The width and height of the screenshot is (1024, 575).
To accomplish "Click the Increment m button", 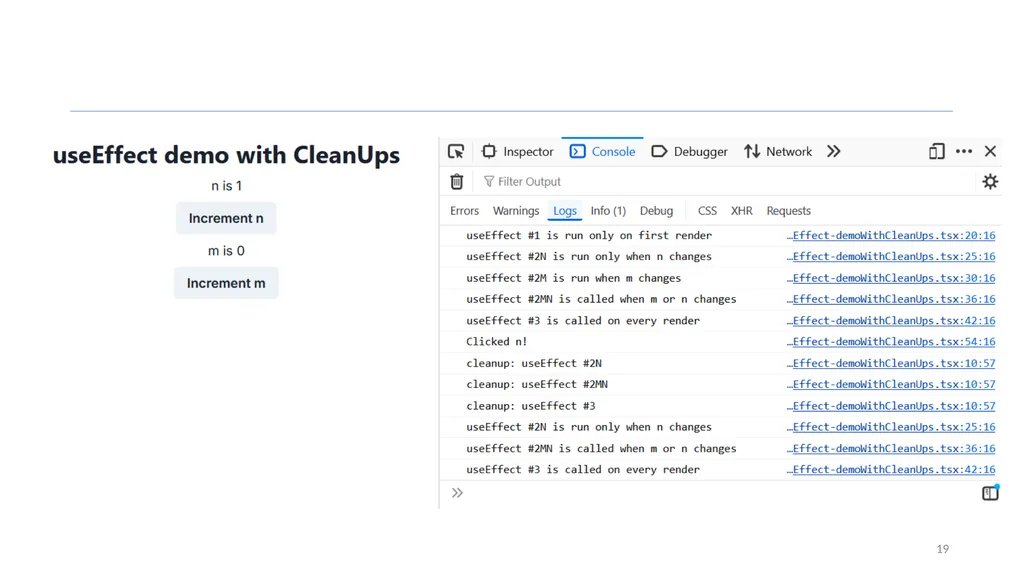I will point(226,283).
